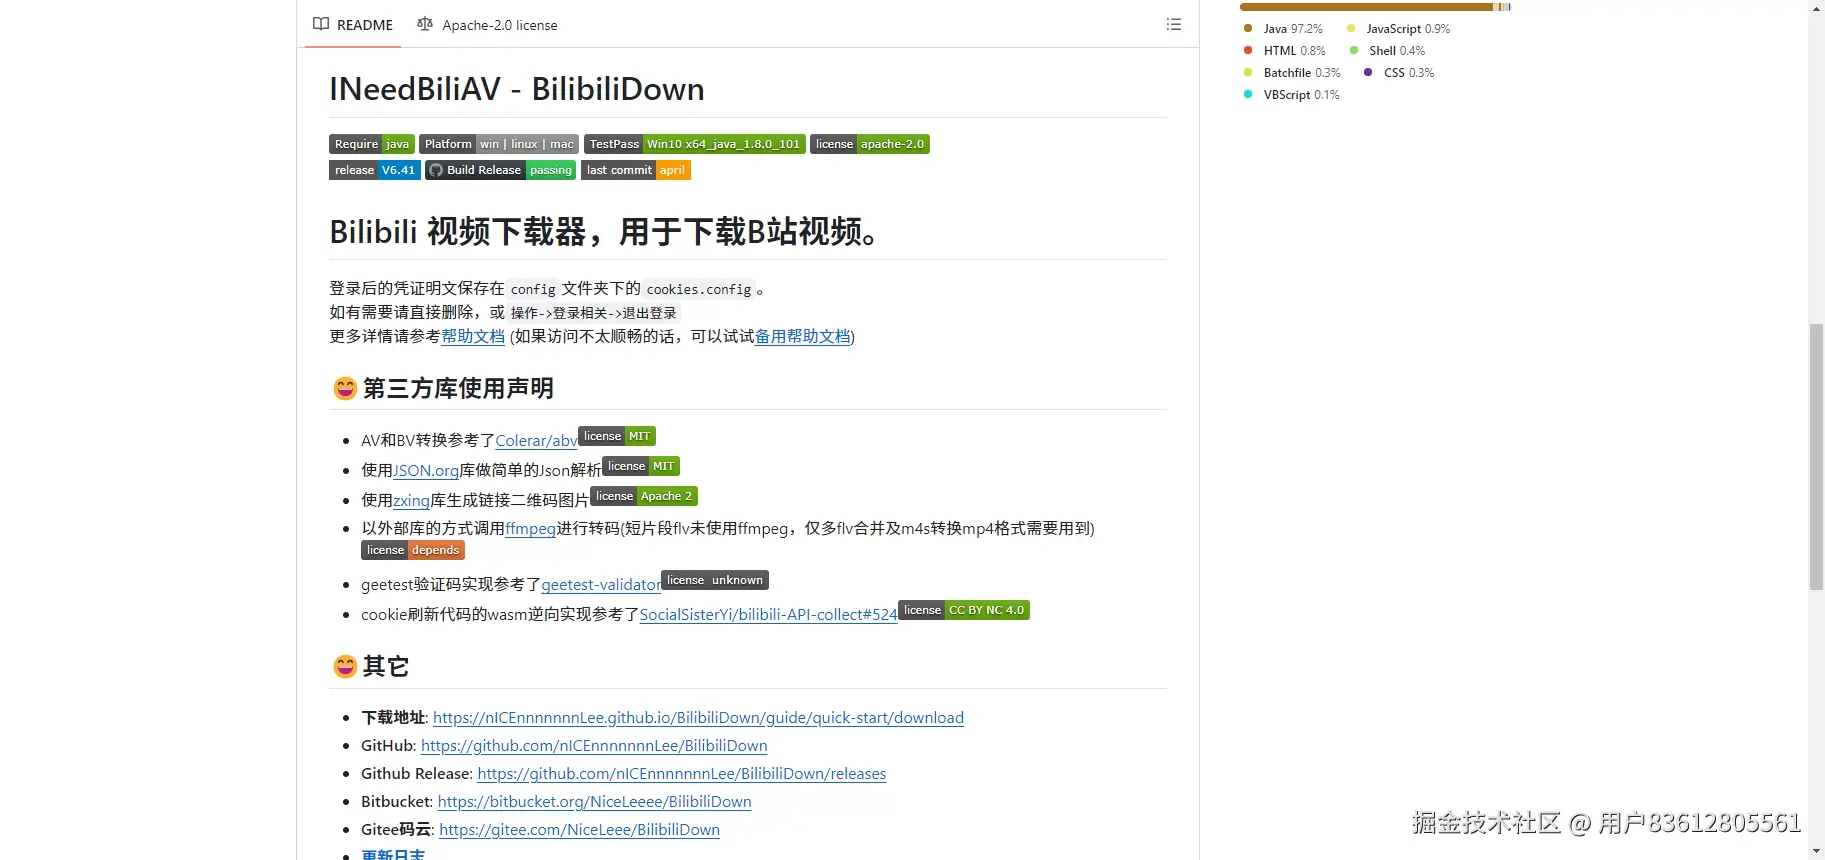Click MIT license badge beside Json解析
This screenshot has width=1825, height=860.
coord(641,466)
